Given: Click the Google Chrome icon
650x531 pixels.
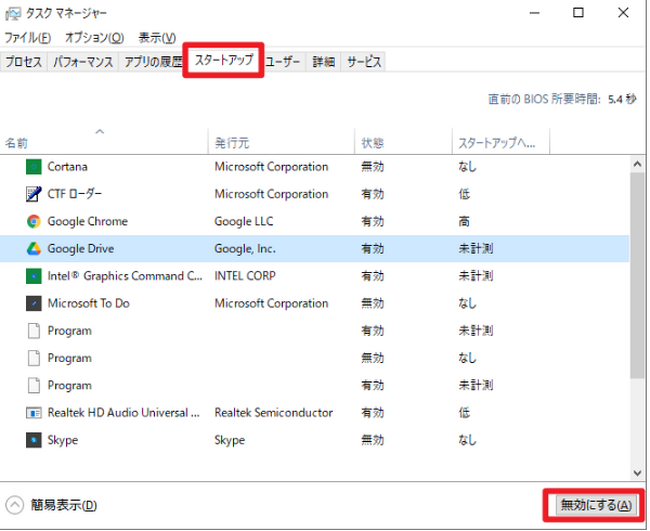Looking at the screenshot, I should tap(34, 221).
